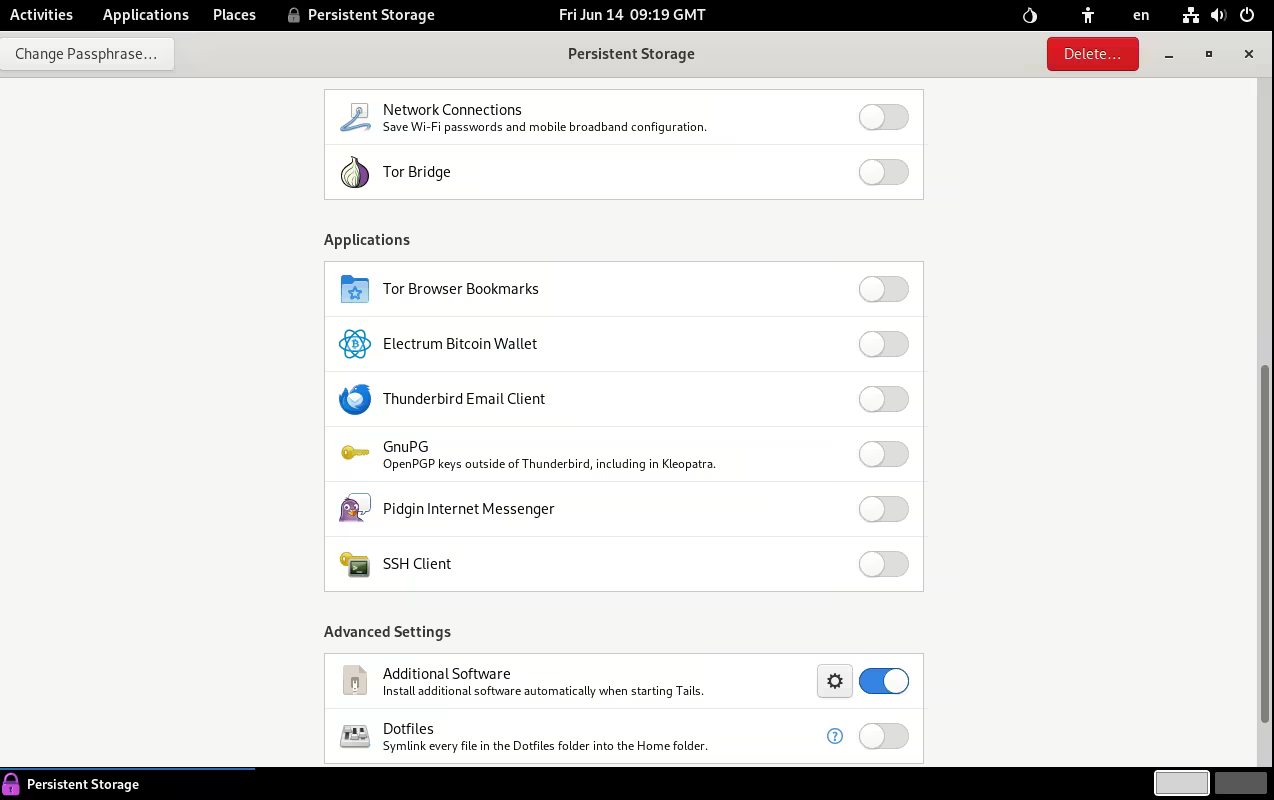1274x800 pixels.
Task: Click the Tor Bridge onion icon
Action: (x=354, y=172)
